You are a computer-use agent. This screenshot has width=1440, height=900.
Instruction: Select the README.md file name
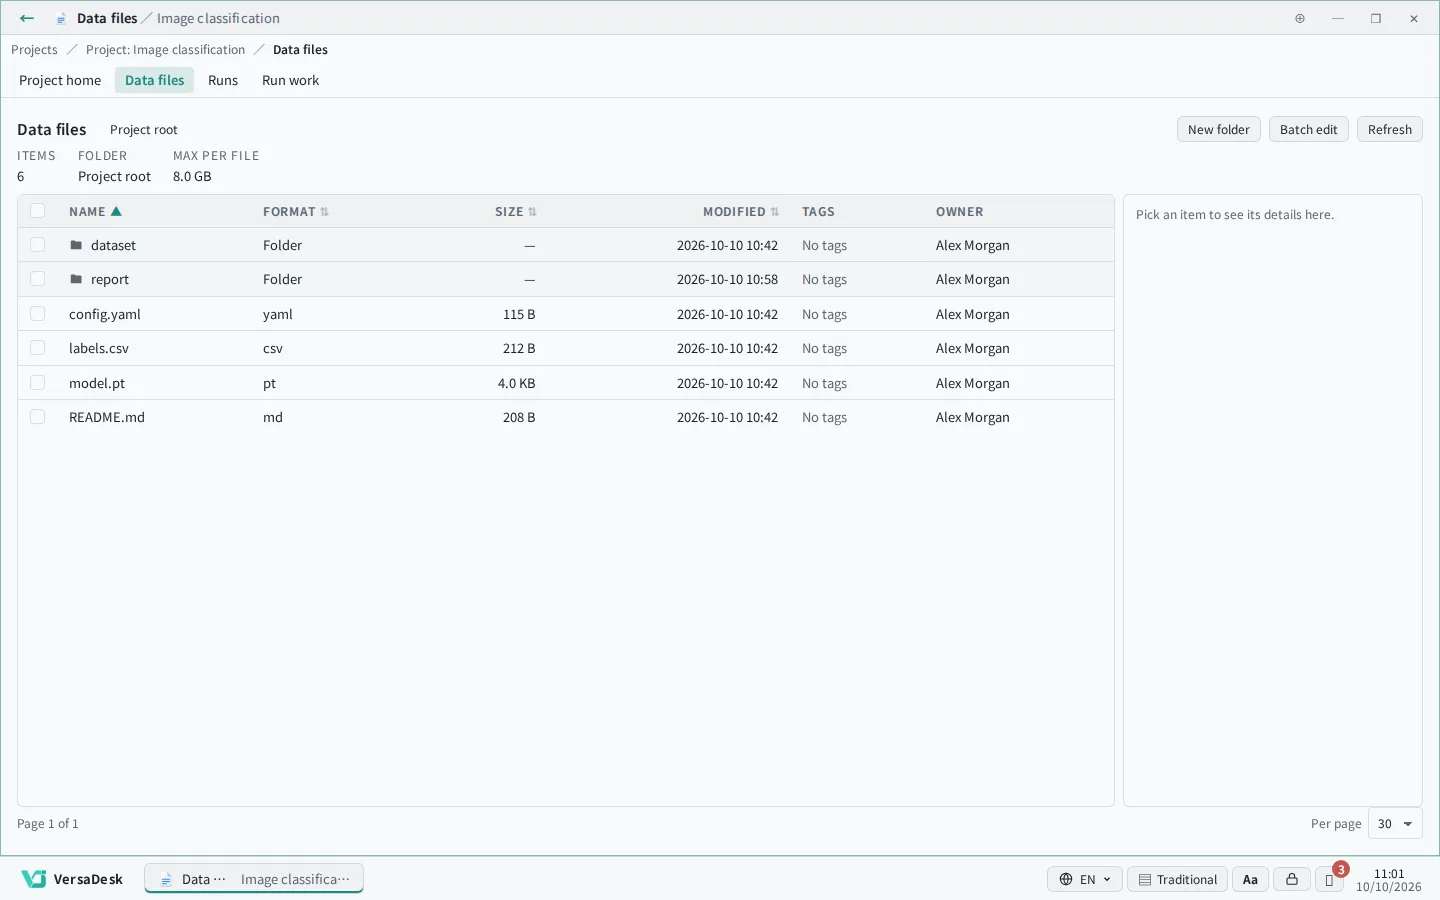click(x=107, y=417)
